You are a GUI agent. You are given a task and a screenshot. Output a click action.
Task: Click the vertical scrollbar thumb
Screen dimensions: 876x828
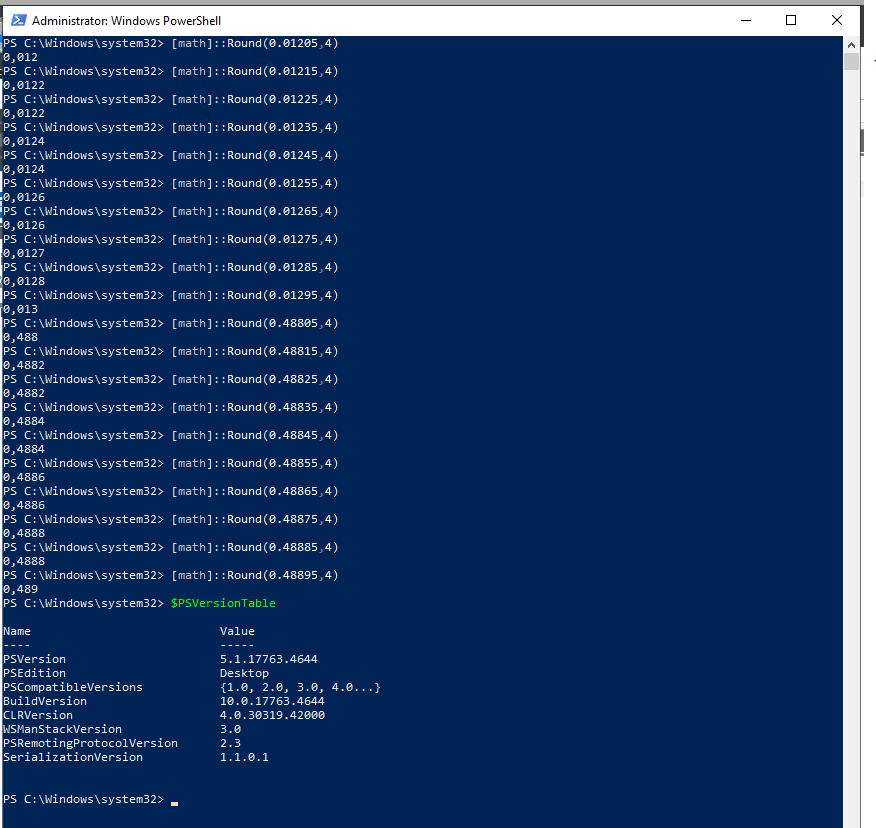(x=851, y=61)
